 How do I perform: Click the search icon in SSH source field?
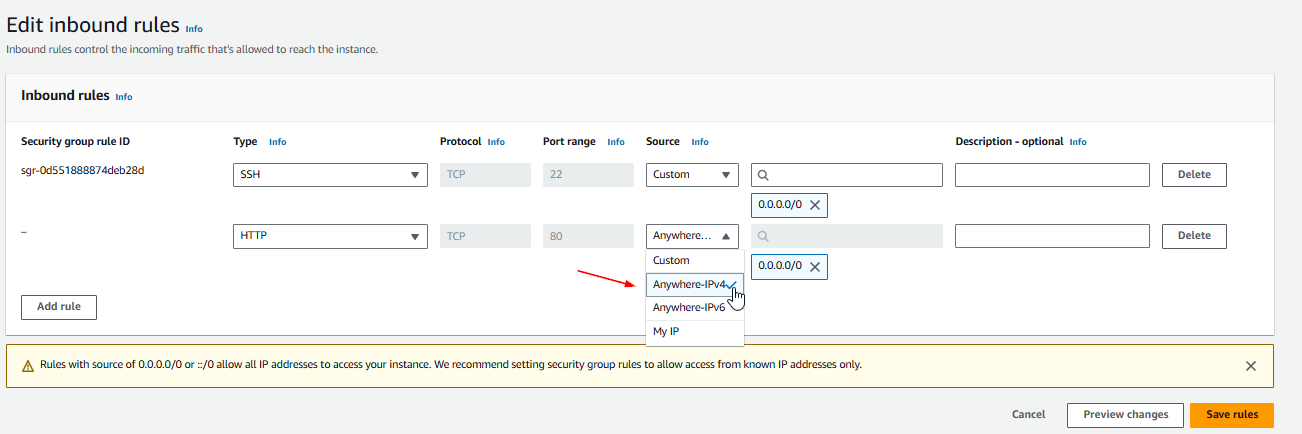point(764,175)
